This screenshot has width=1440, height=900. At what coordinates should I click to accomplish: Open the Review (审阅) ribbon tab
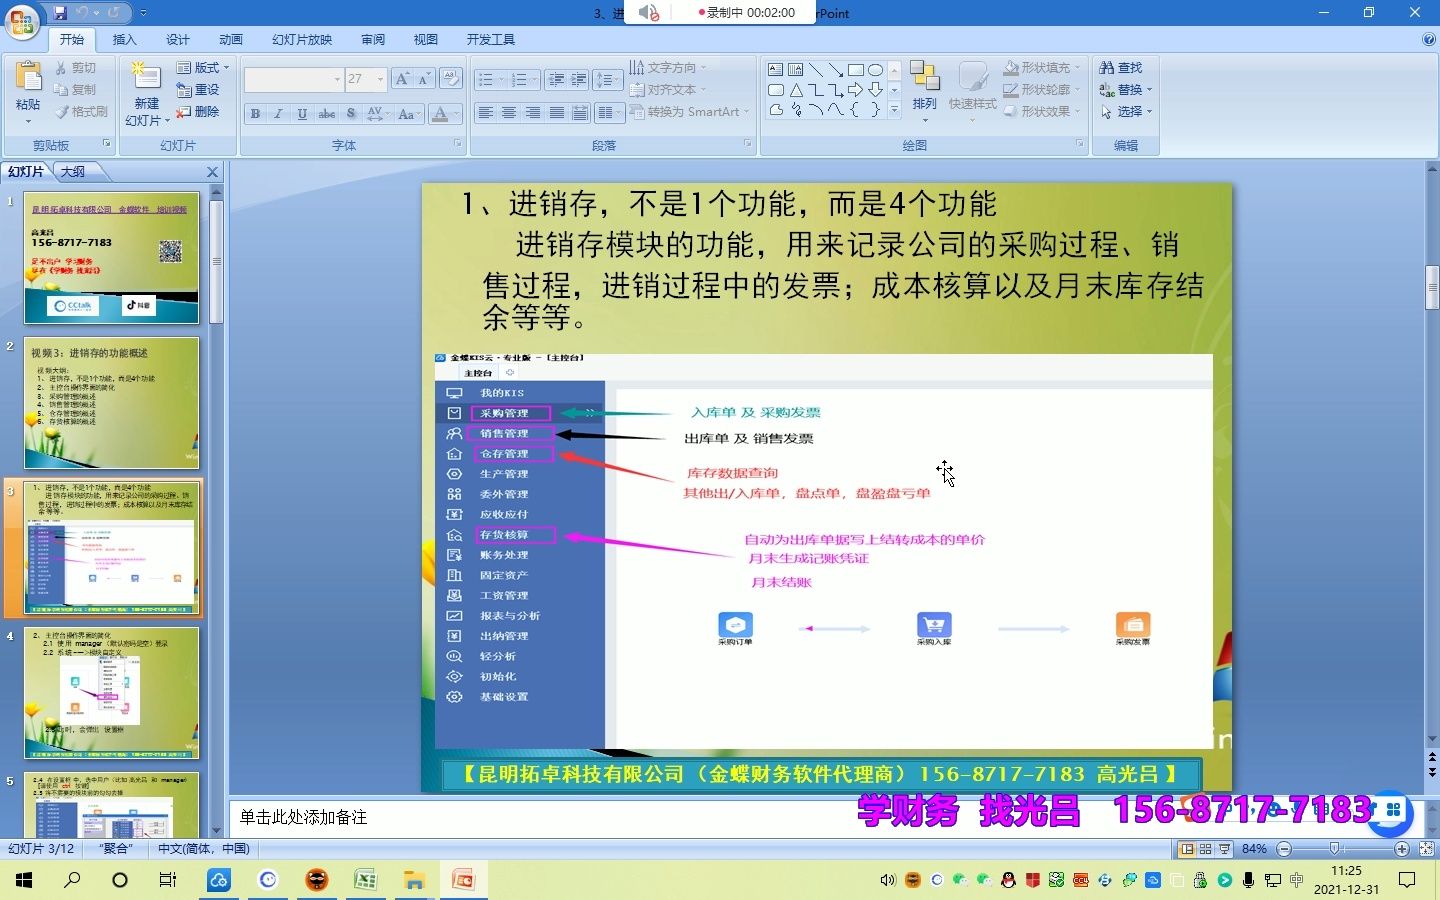[x=373, y=39]
